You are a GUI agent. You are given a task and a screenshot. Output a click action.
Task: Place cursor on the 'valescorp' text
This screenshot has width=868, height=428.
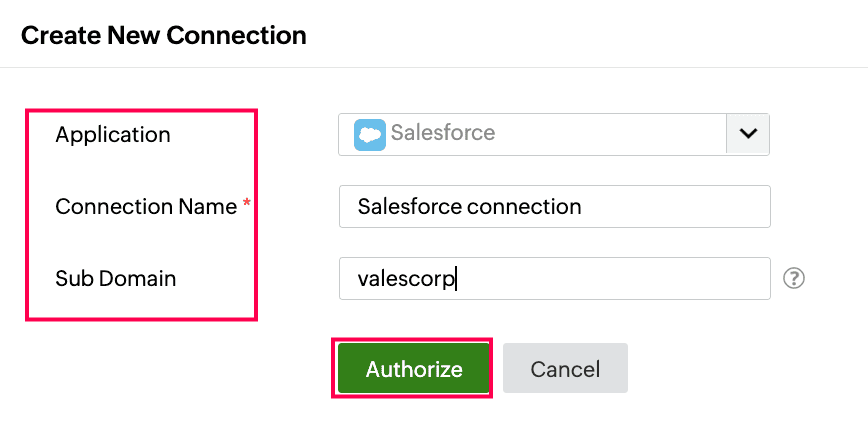[406, 279]
